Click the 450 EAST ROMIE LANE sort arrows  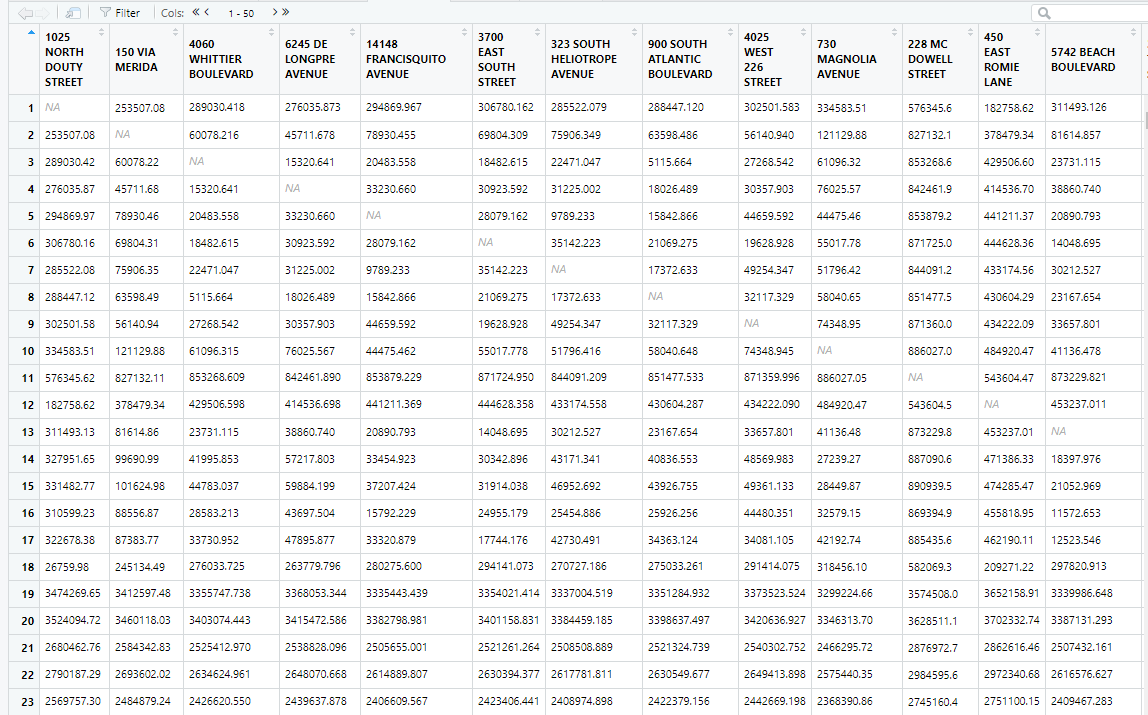[1037, 33]
